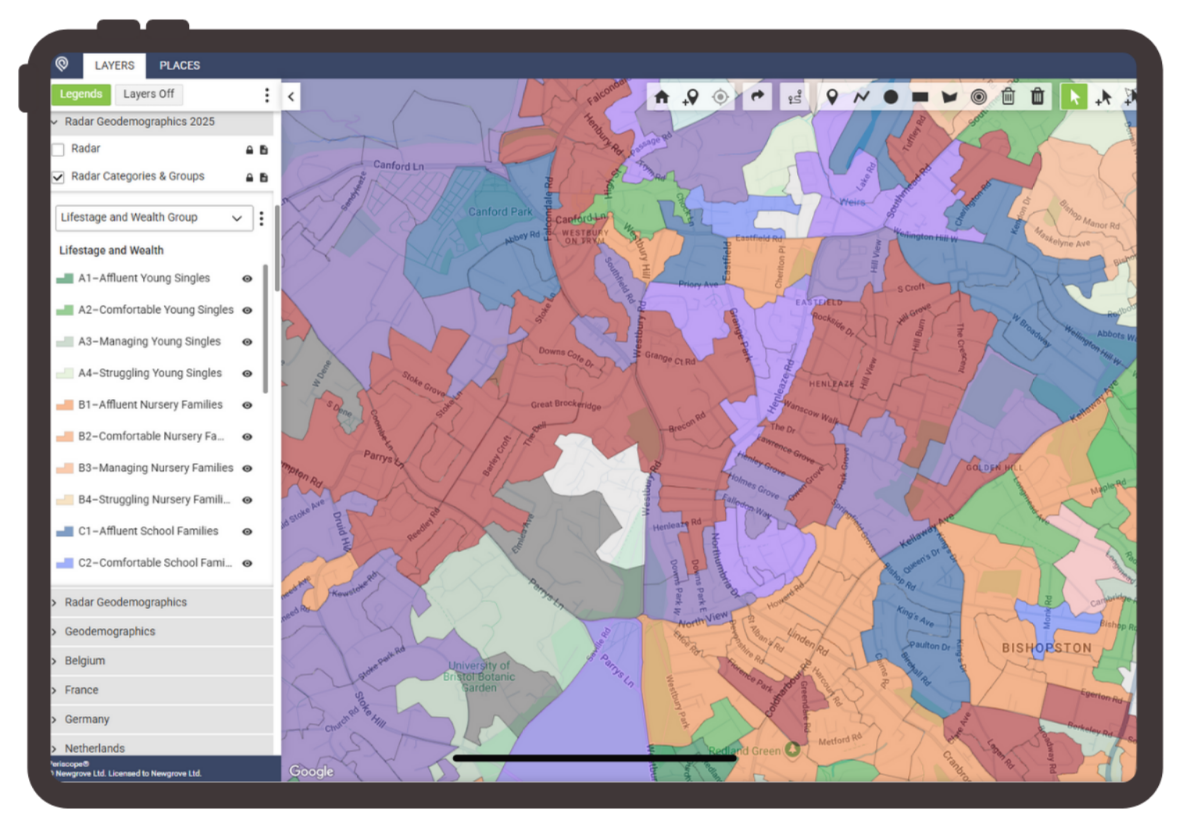Enable the Radar layer checkbox
The image size is (1181, 827).
[57, 148]
